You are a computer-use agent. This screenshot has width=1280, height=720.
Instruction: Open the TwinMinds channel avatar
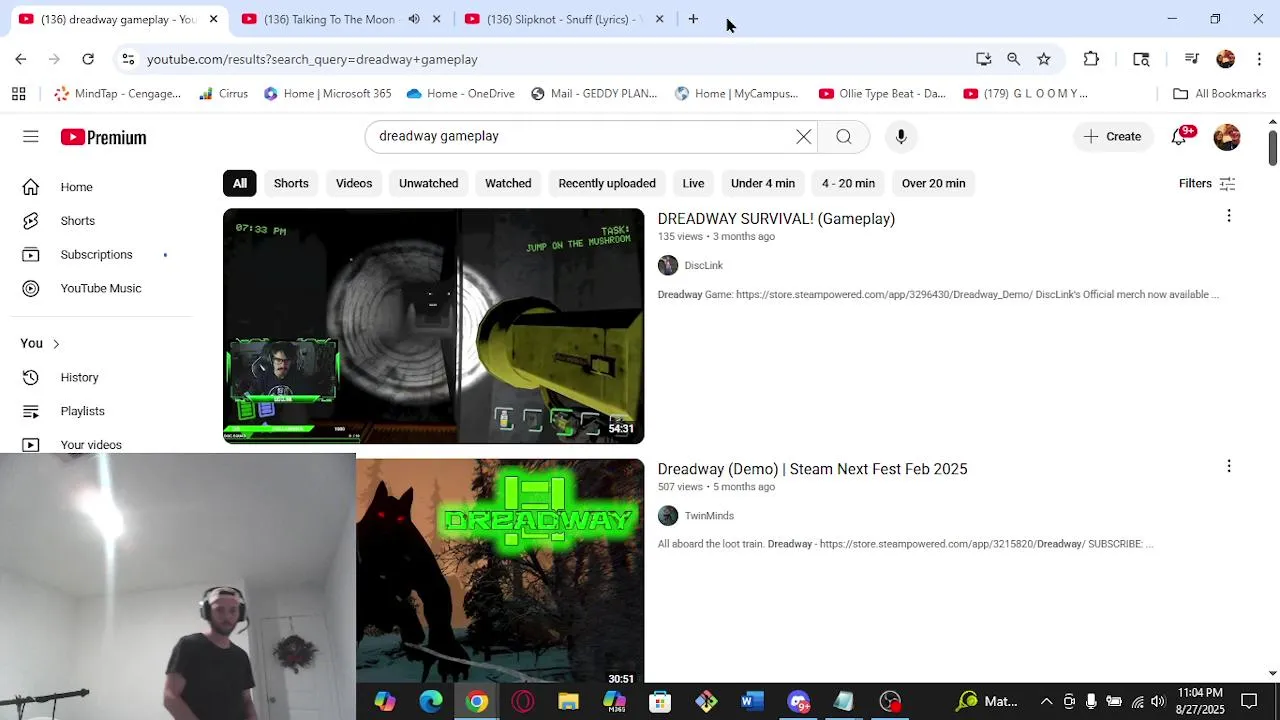[x=668, y=516]
